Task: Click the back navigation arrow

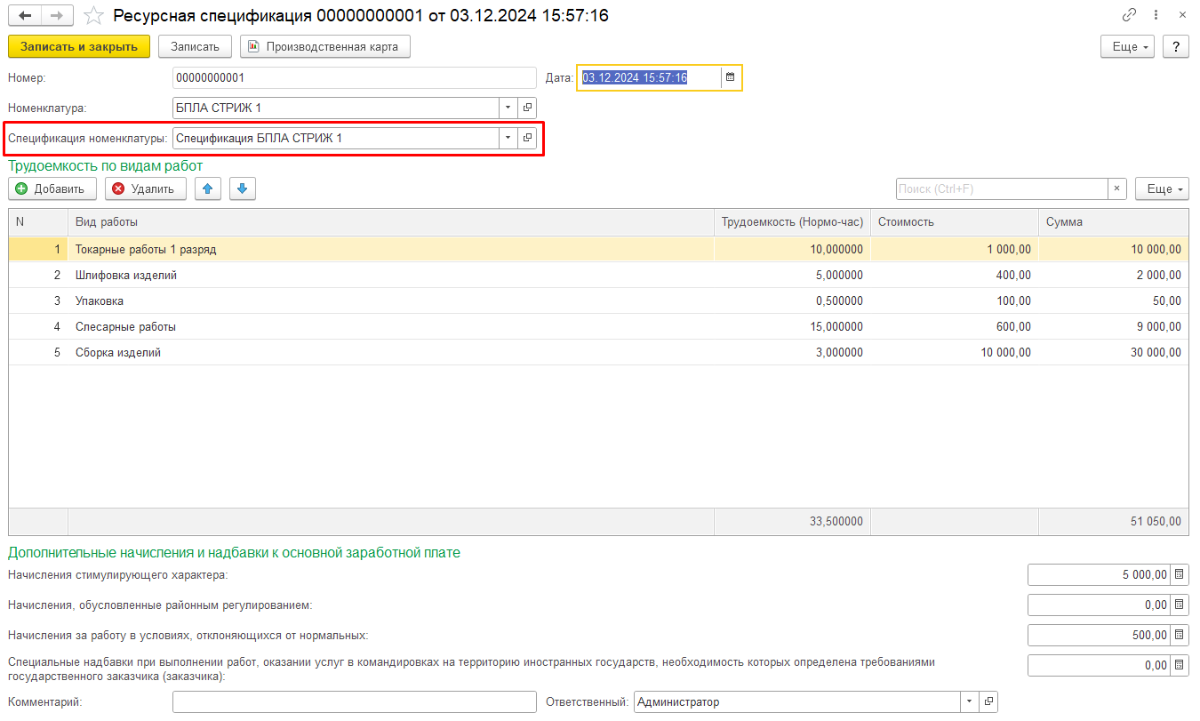Action: point(23,16)
